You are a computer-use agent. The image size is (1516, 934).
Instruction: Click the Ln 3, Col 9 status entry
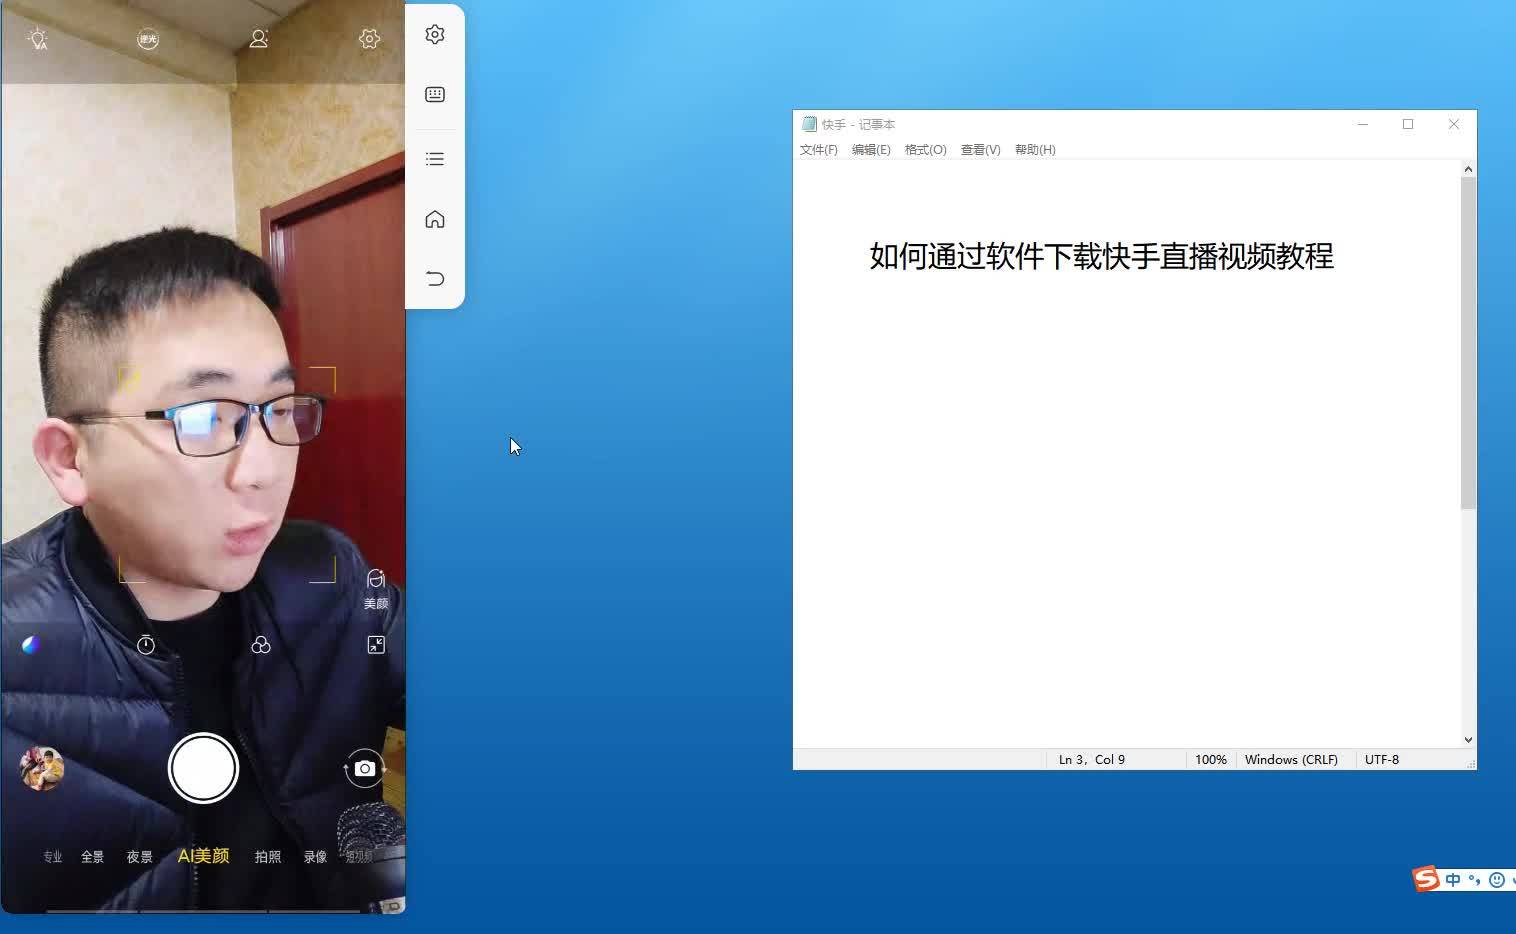1092,760
